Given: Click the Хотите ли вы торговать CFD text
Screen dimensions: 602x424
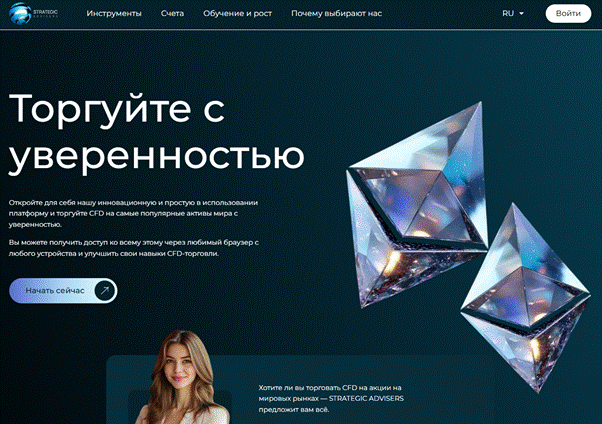Looking at the screenshot, I should [331, 399].
